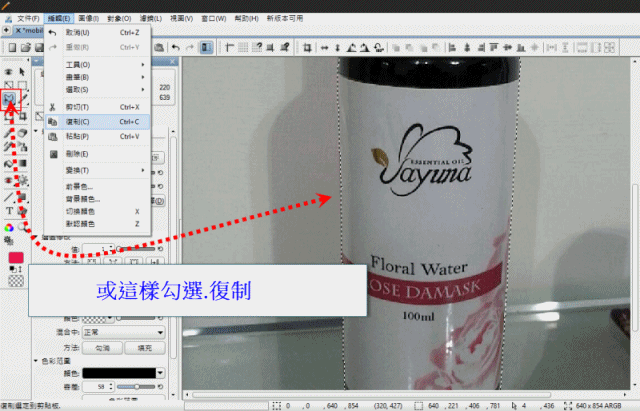Choose 取消(U) undo menu entry
The width and height of the screenshot is (640, 411).
pyautogui.click(x=98, y=32)
